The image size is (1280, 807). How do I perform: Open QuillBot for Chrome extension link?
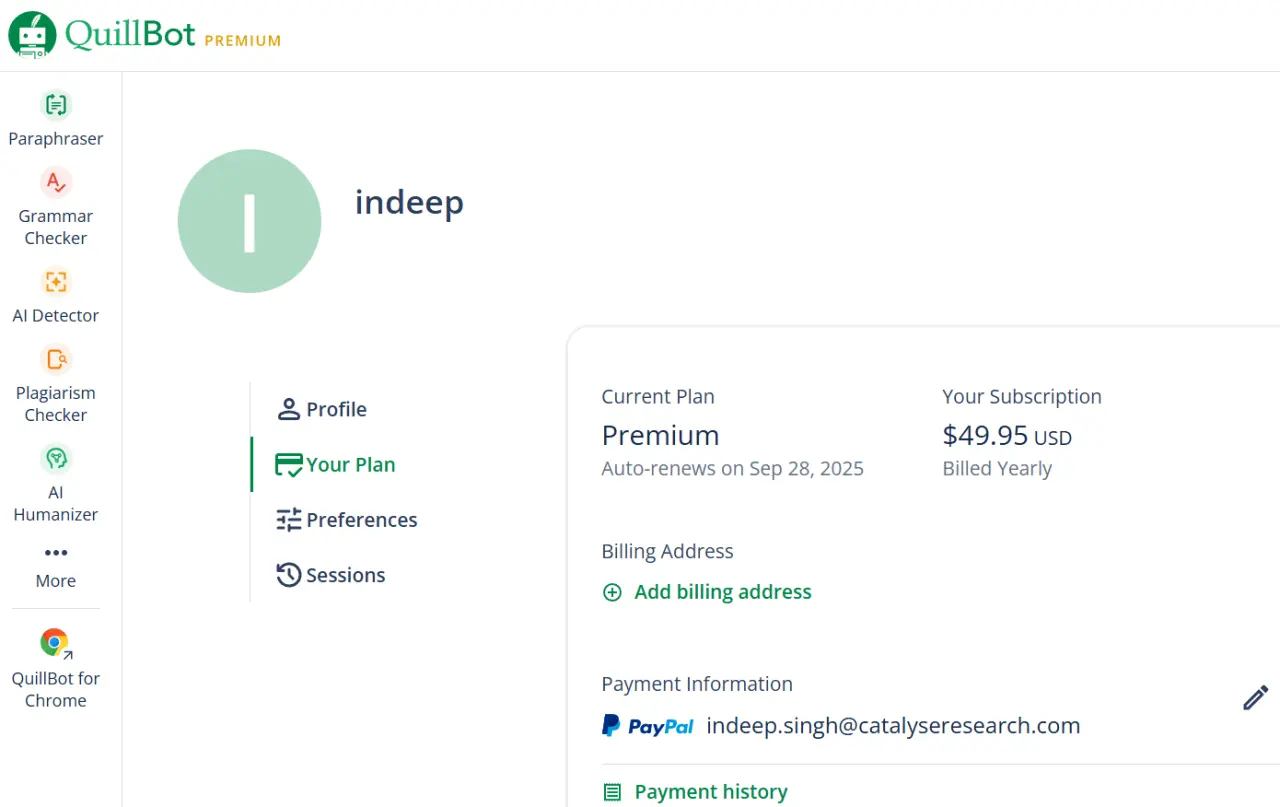tap(56, 668)
